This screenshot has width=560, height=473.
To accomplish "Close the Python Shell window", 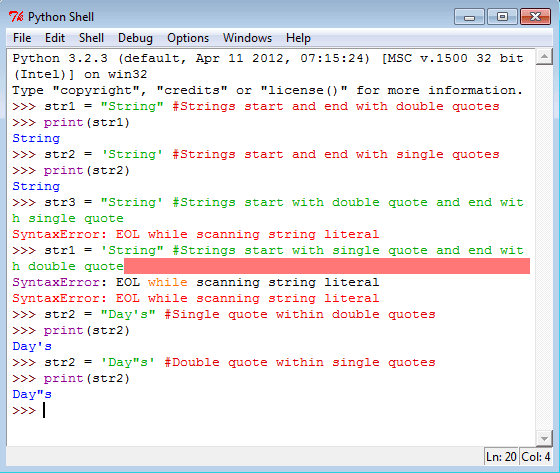I will [535, 17].
